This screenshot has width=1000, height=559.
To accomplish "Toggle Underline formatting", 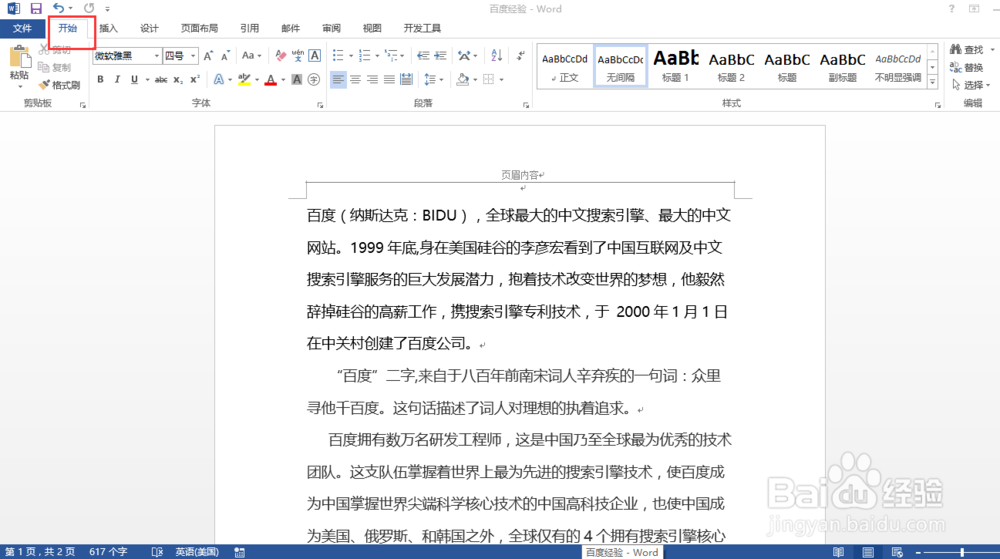I will [x=134, y=80].
